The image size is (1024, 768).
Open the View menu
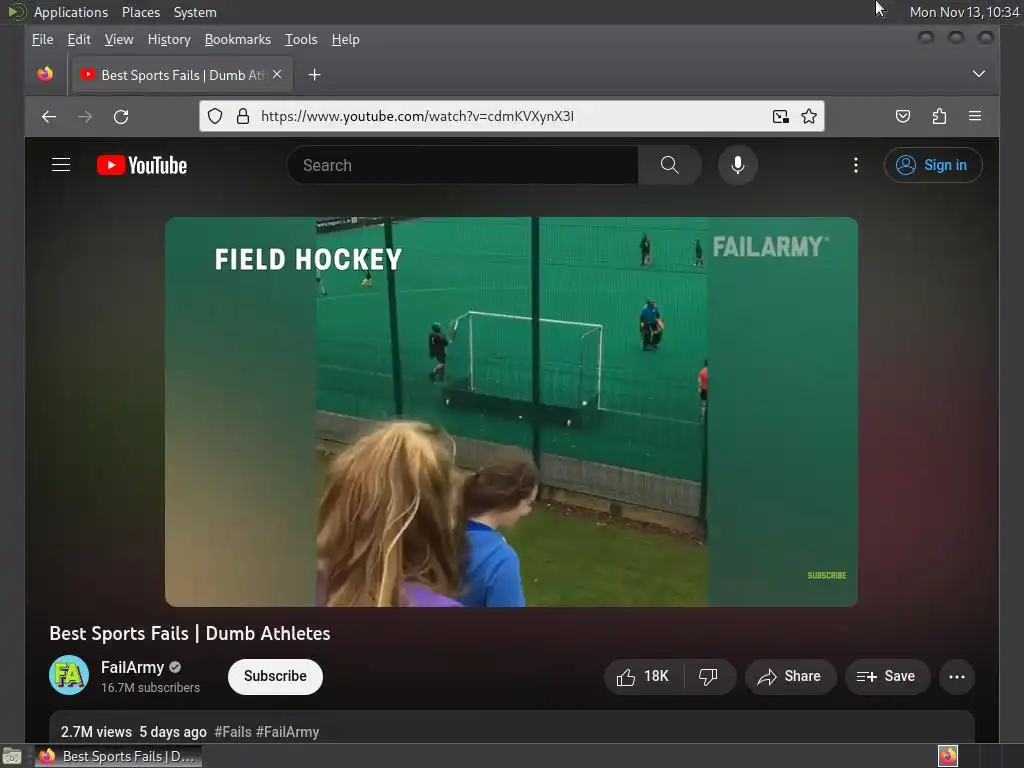tap(119, 40)
